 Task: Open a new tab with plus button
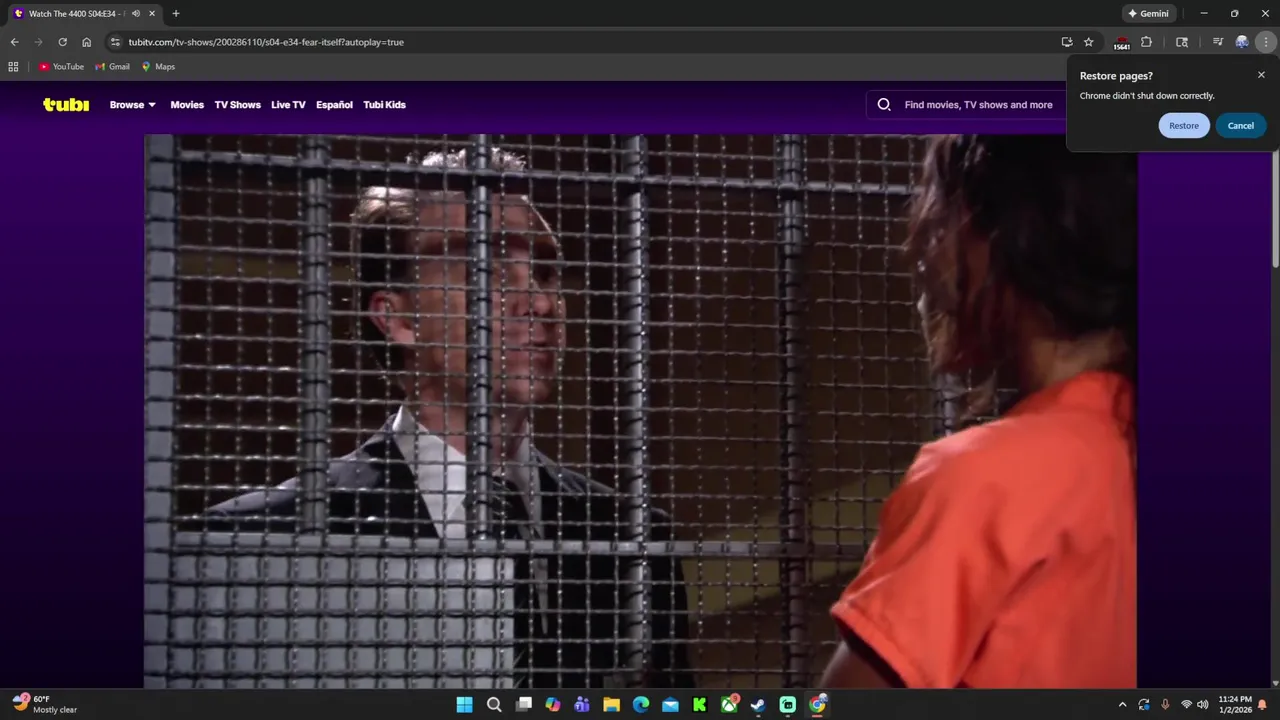pyautogui.click(x=176, y=14)
